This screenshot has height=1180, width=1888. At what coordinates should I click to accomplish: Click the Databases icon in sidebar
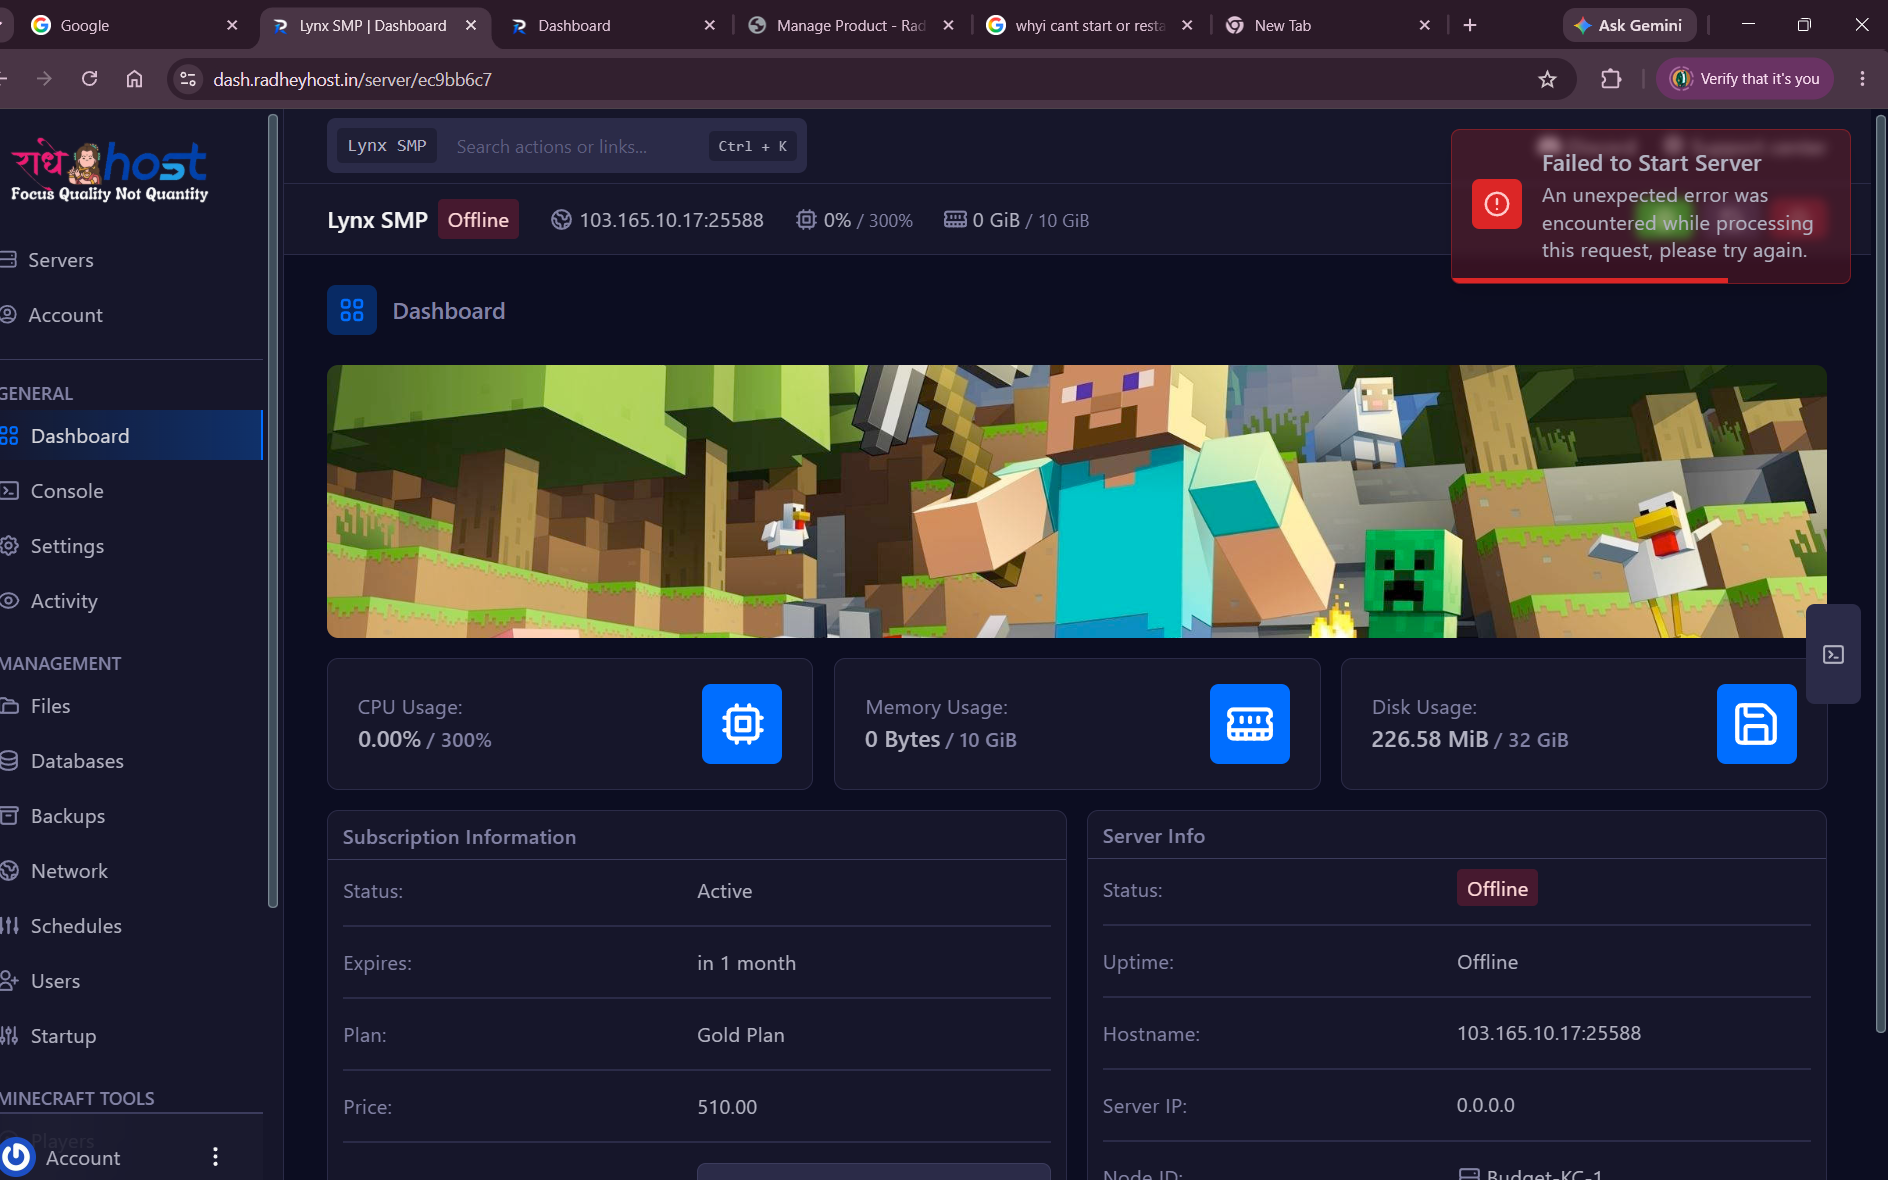10,761
